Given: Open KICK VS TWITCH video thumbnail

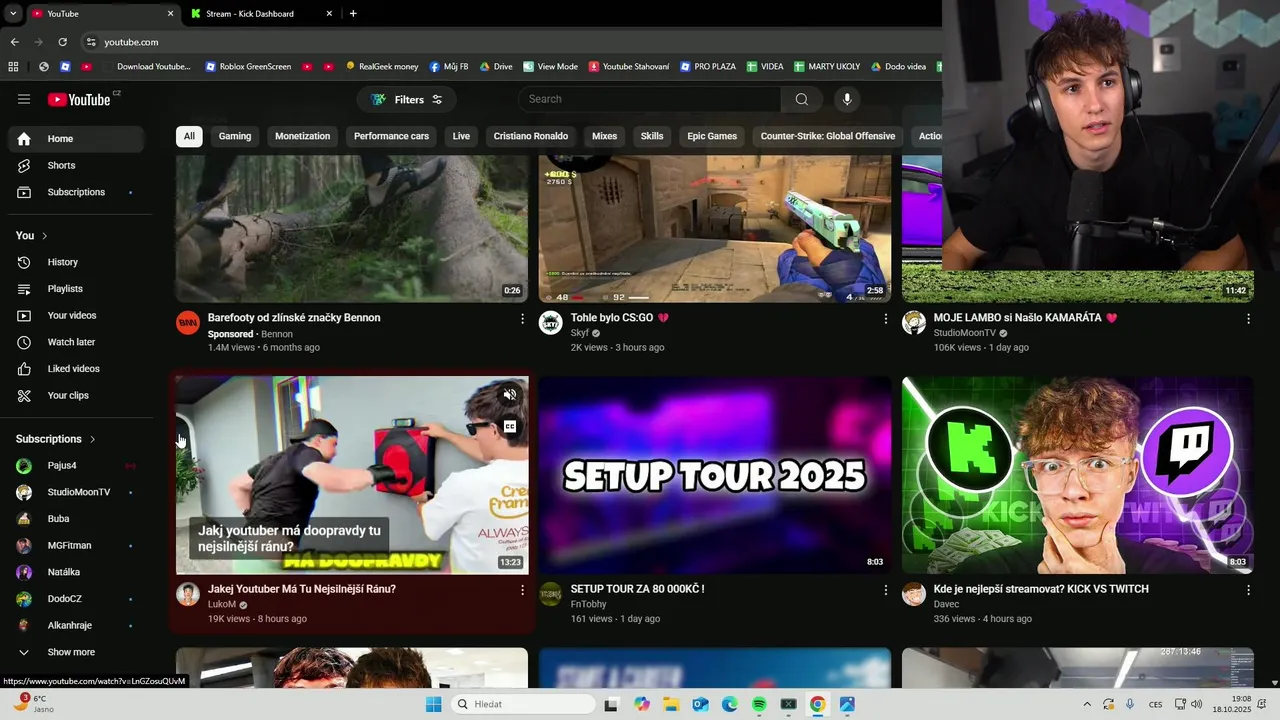Looking at the screenshot, I should 1078,475.
